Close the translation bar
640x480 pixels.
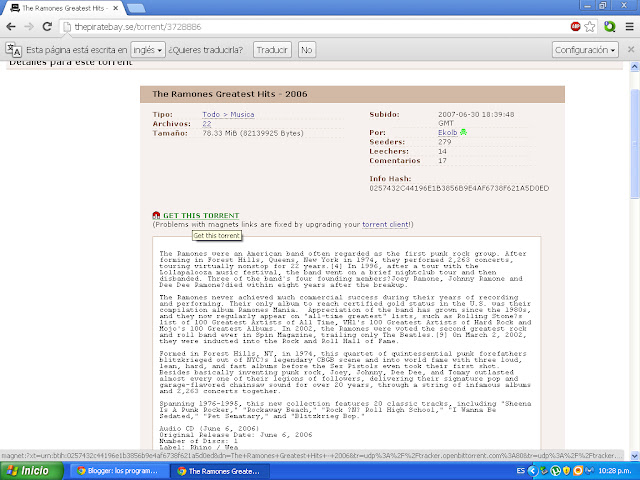631,49
